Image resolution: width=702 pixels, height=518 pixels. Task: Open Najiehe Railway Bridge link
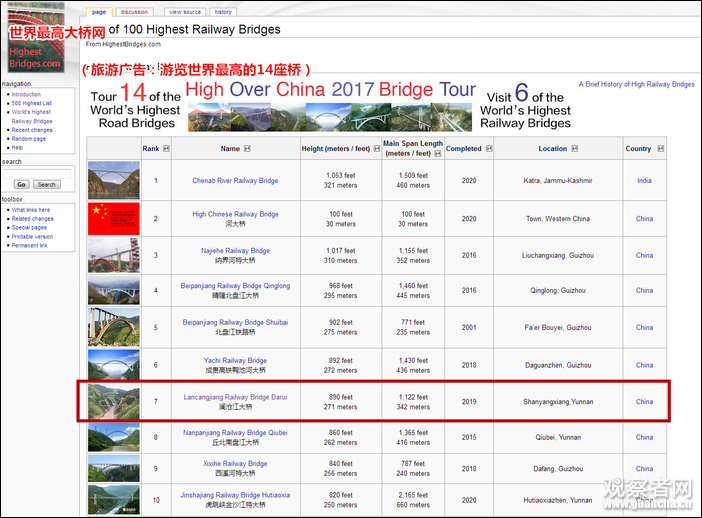tap(235, 251)
